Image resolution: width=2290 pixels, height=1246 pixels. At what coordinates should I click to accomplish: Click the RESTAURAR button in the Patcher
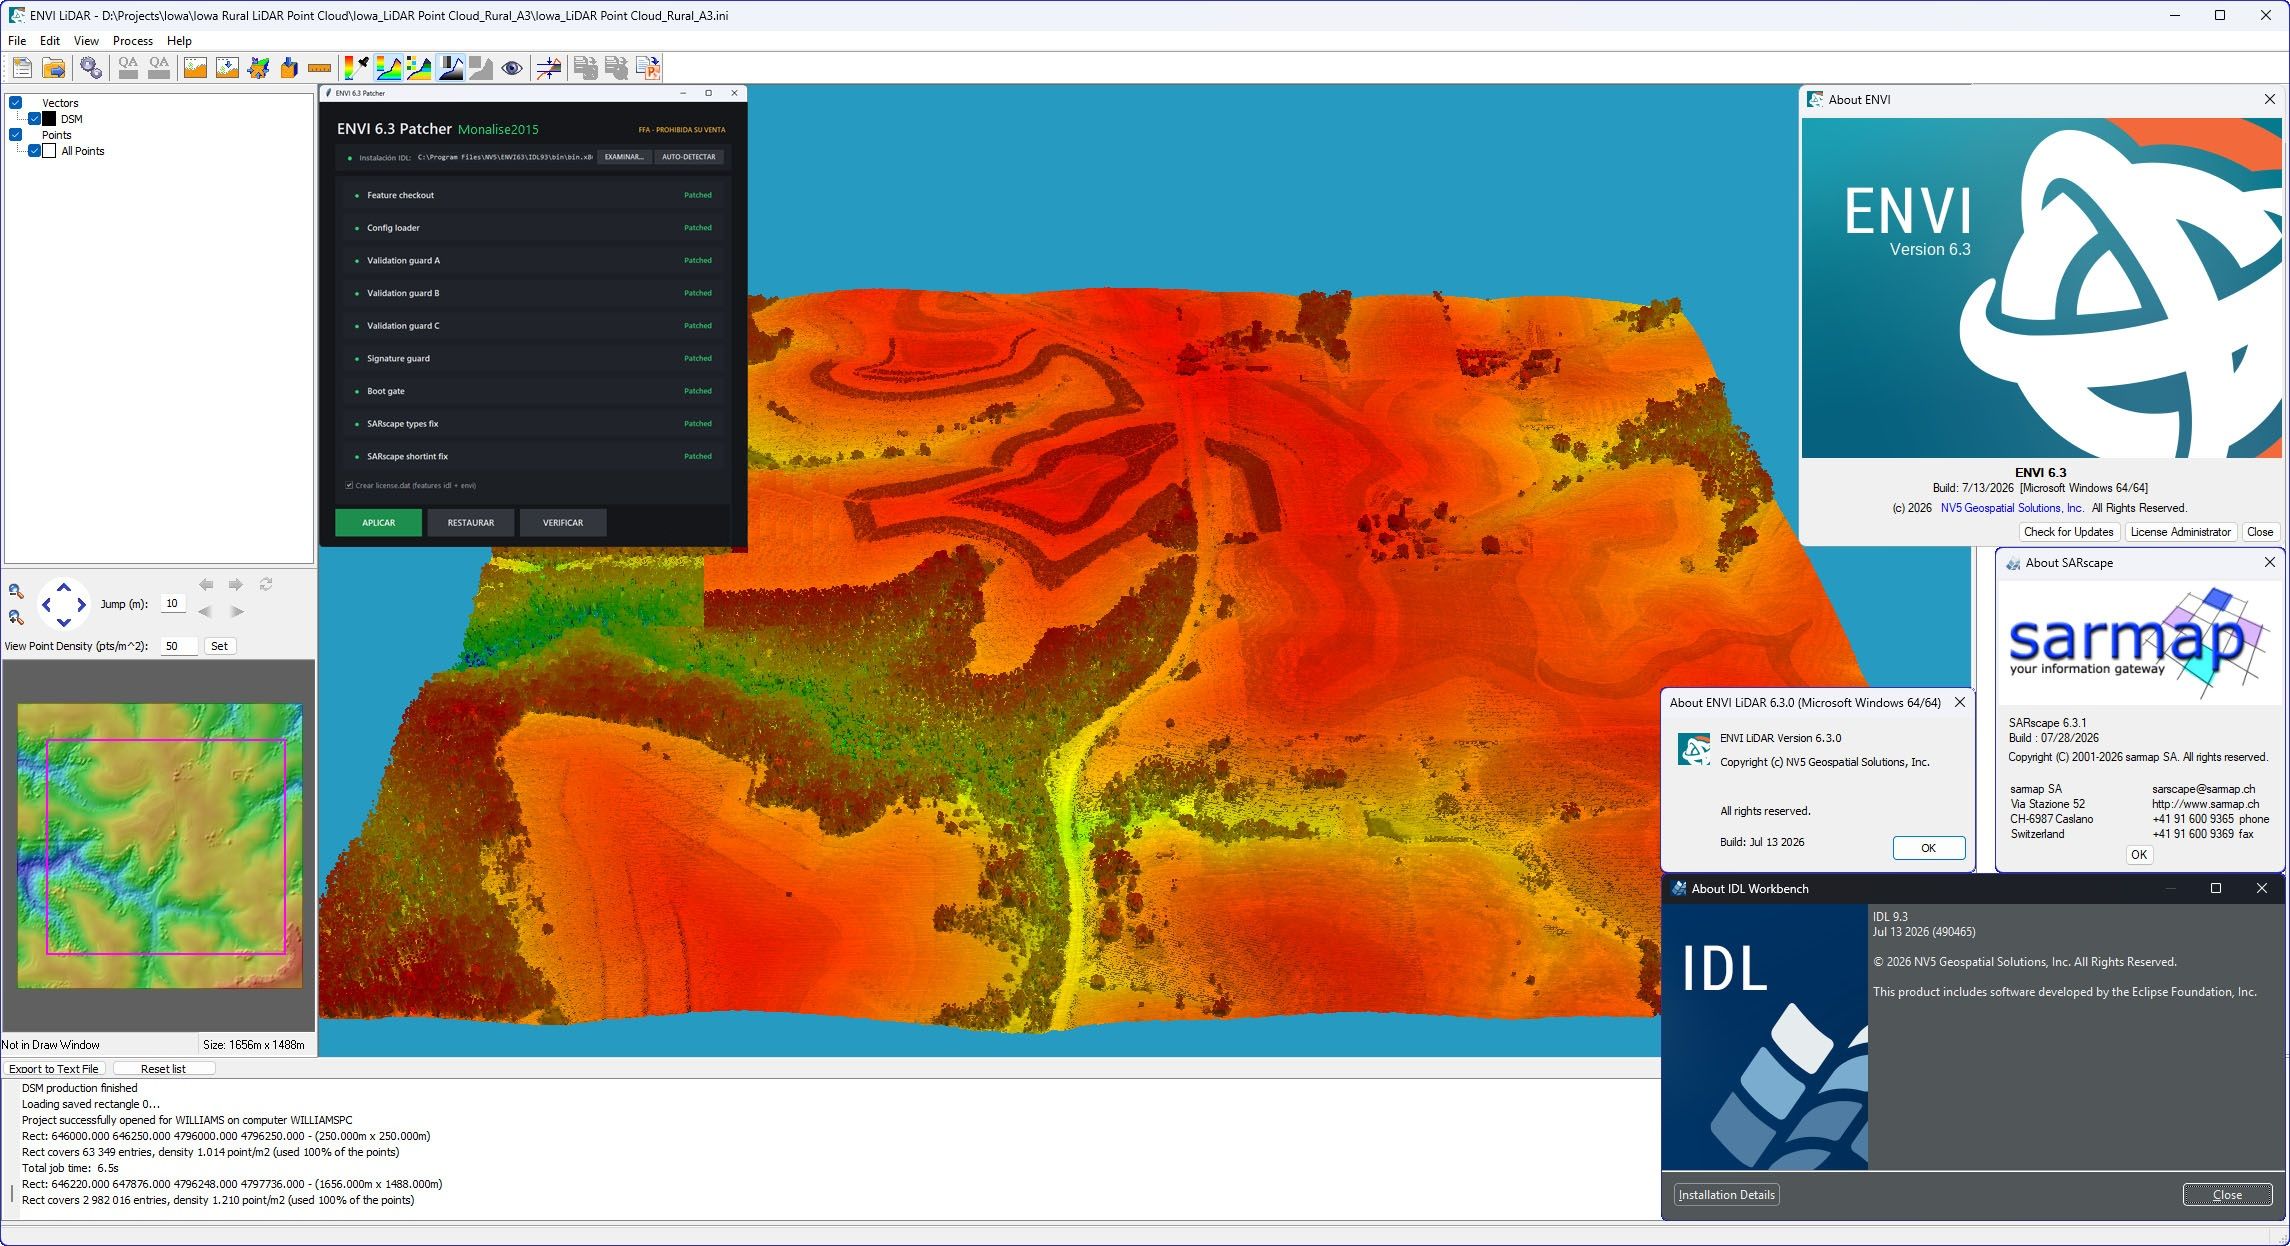tap(471, 523)
